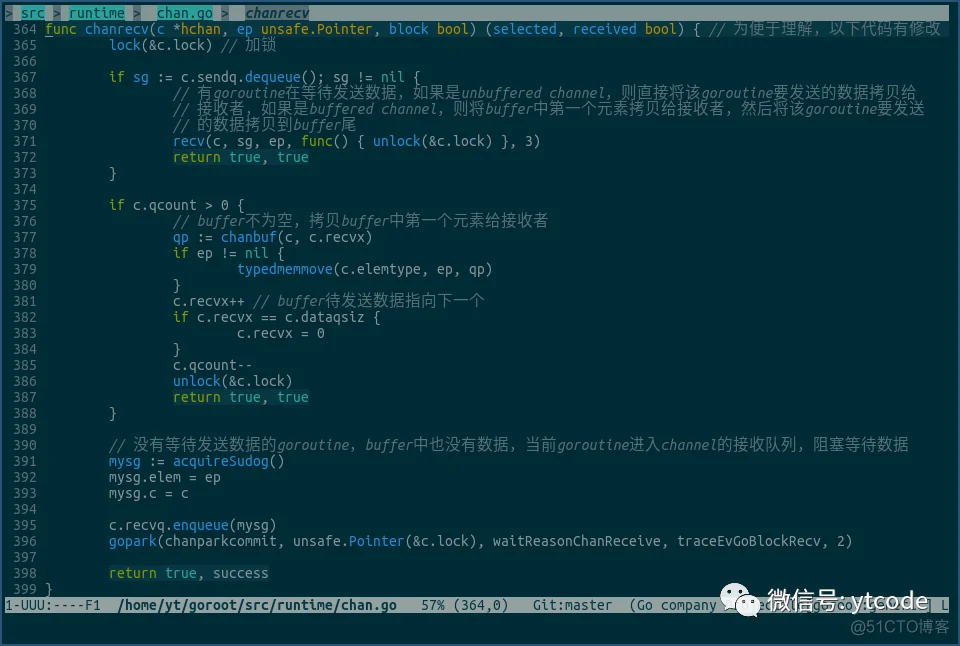
Task: Click 'return true, true' on line 387
Action: (241, 397)
